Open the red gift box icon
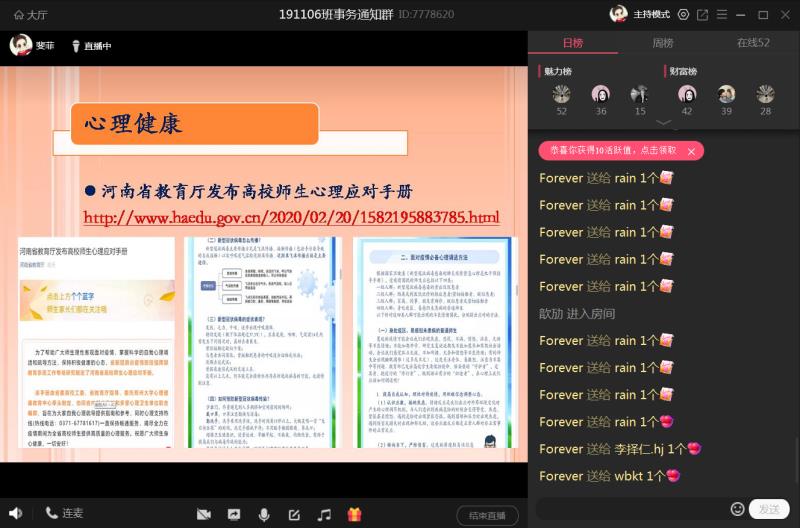800x528 pixels. [354, 515]
